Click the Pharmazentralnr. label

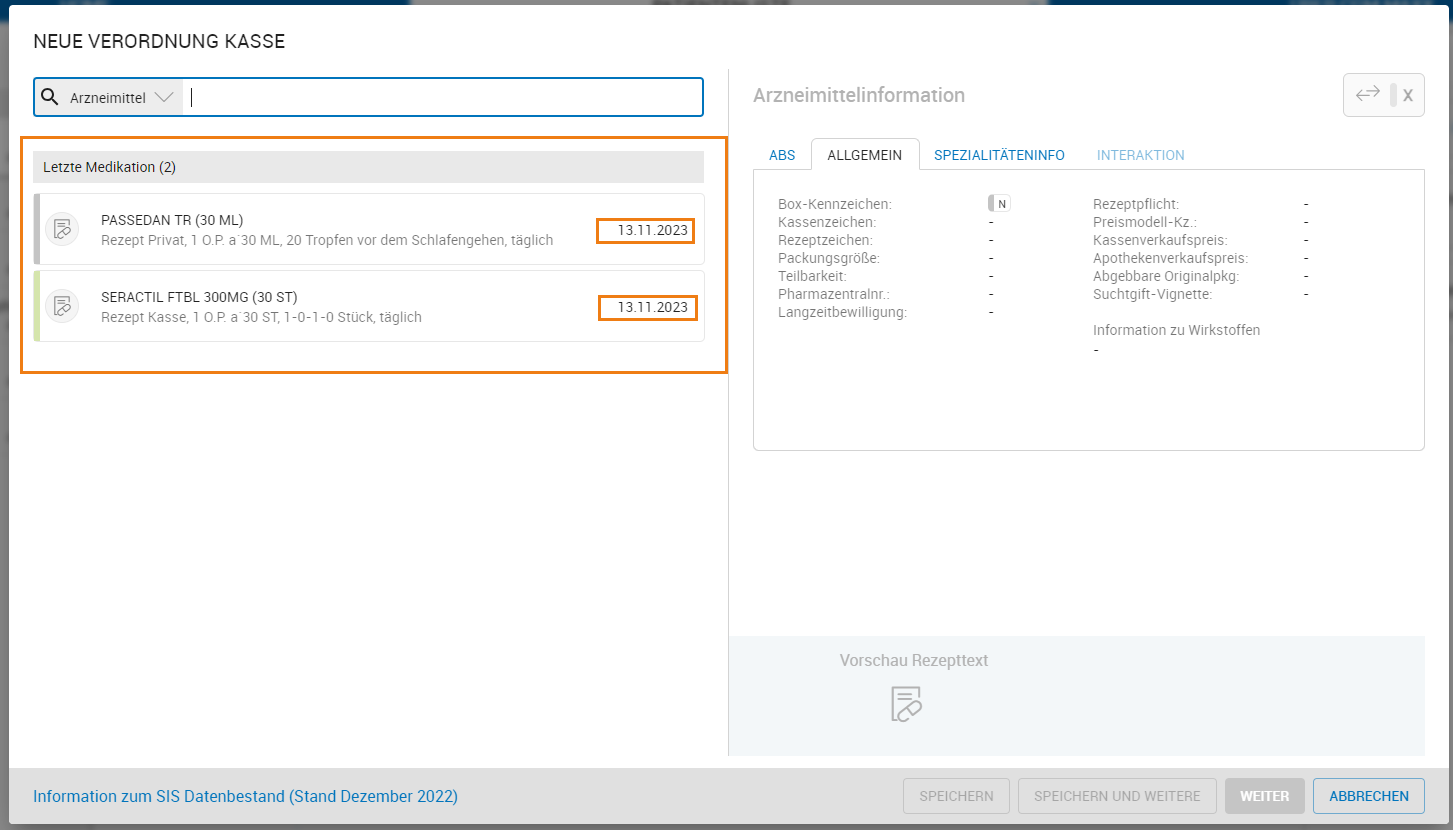pos(834,294)
